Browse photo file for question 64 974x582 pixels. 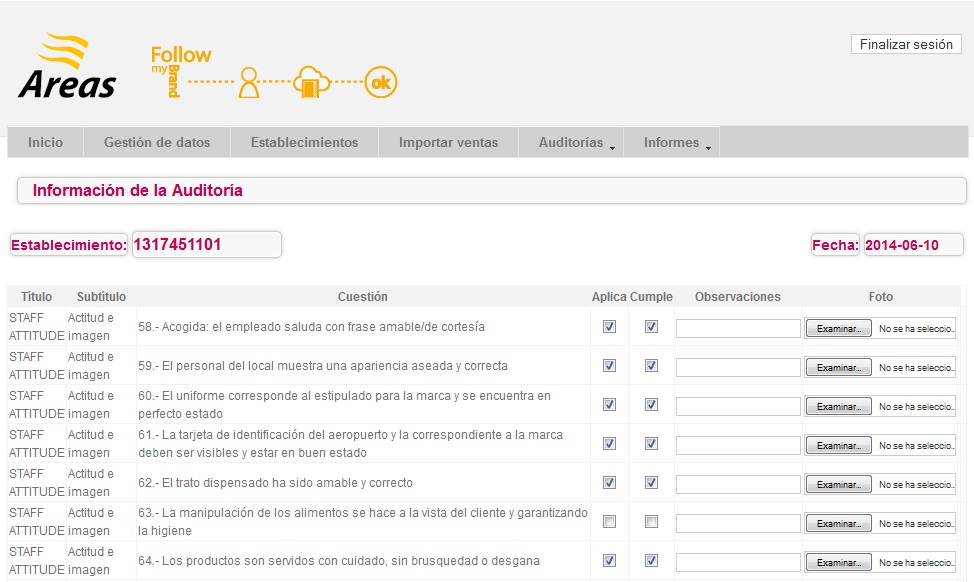pos(838,562)
